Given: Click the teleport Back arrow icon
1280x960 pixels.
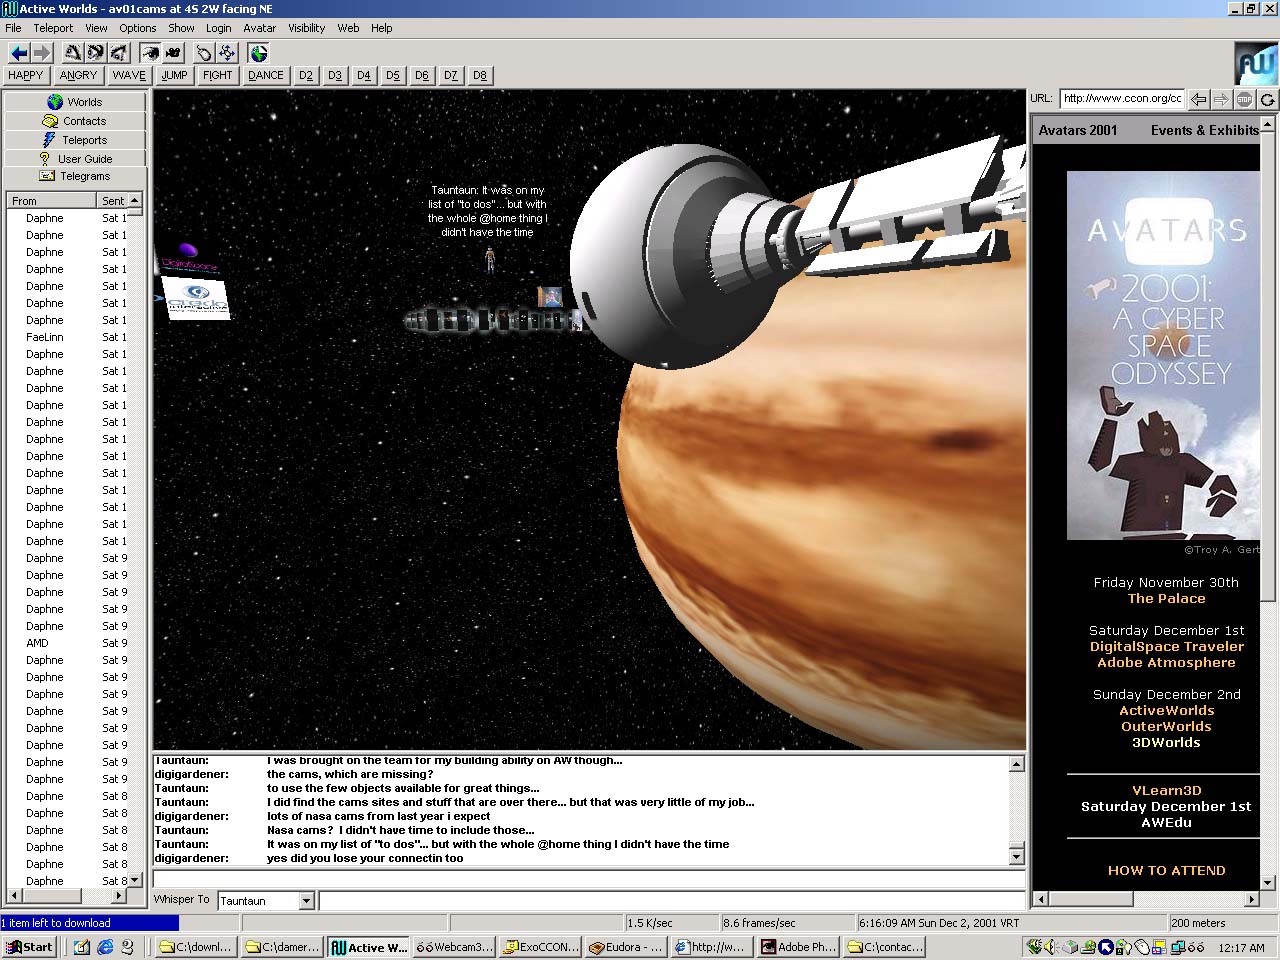Looking at the screenshot, I should (18, 53).
